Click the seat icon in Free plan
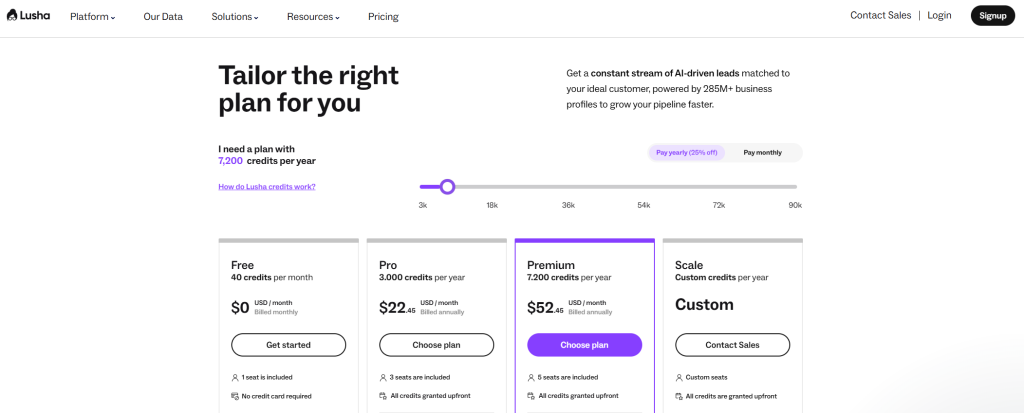The height and width of the screenshot is (413, 1024). tap(235, 377)
